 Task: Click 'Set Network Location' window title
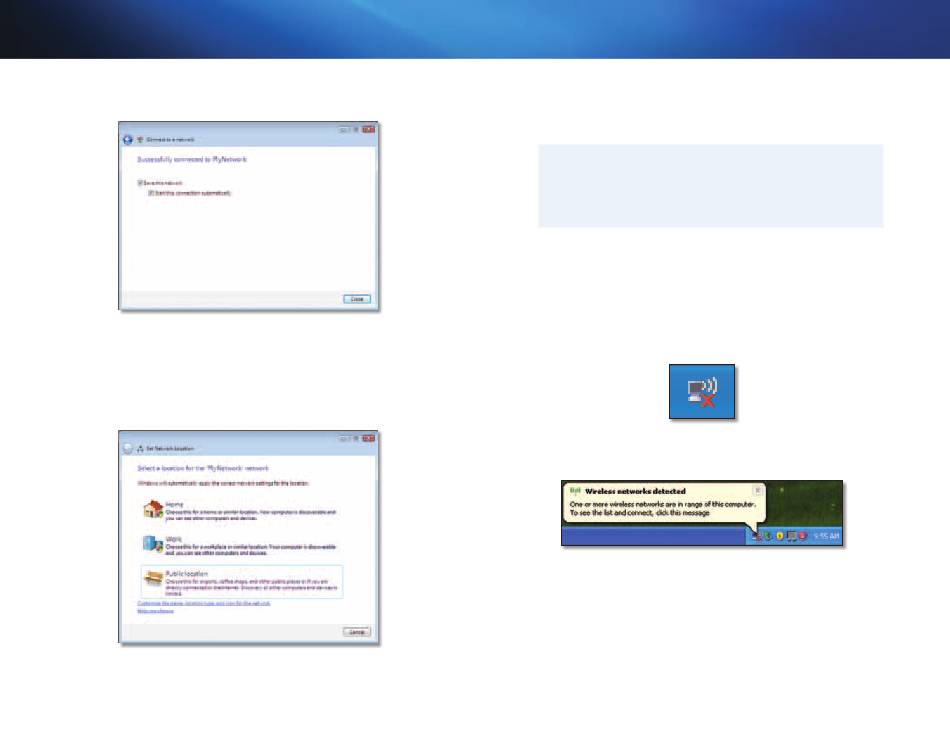[170, 449]
